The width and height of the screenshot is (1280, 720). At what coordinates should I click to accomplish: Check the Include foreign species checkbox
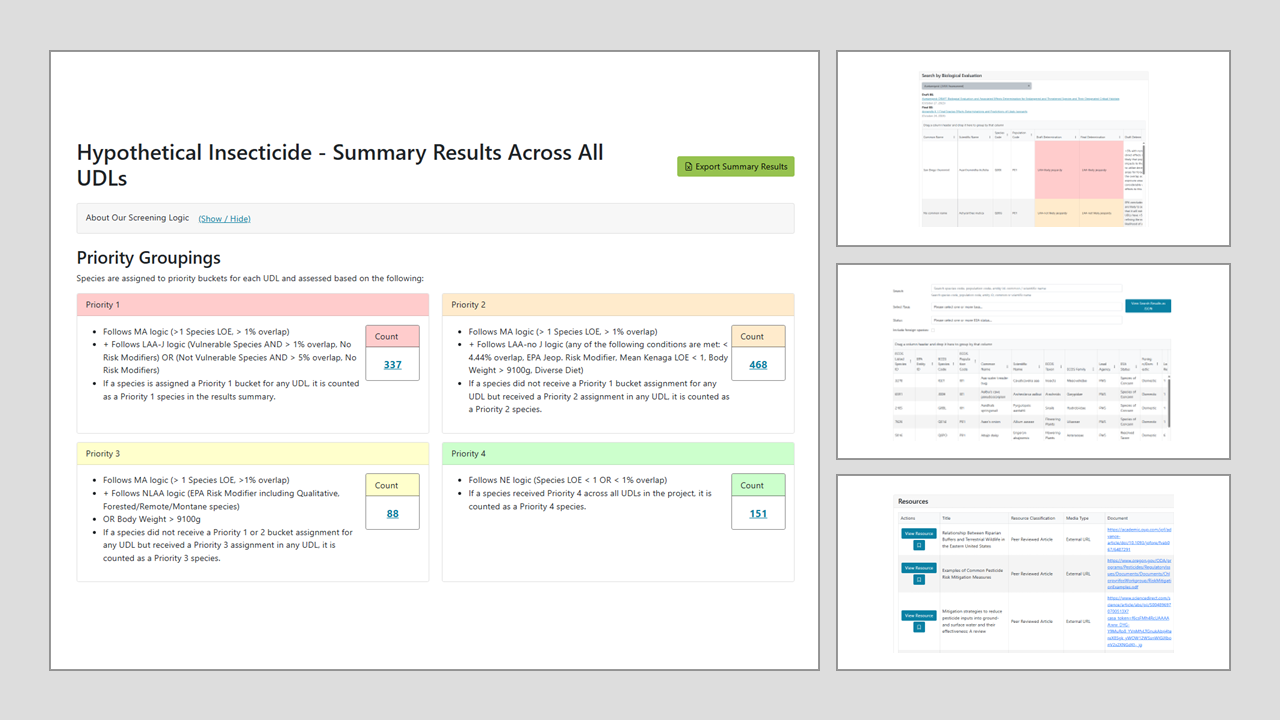[934, 330]
